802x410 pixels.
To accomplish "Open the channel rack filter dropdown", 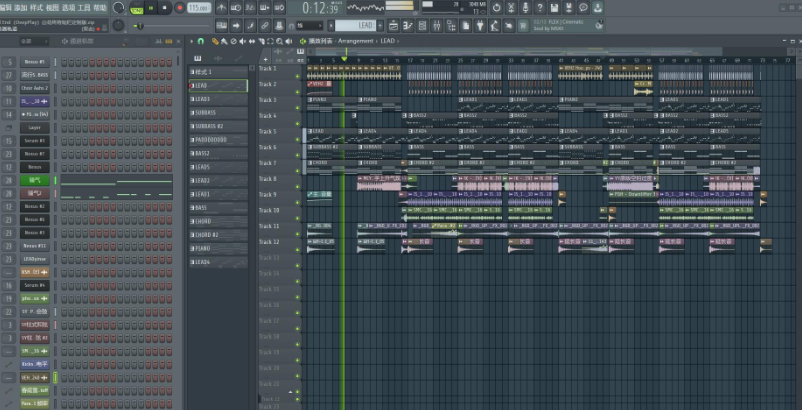I will pos(33,41).
